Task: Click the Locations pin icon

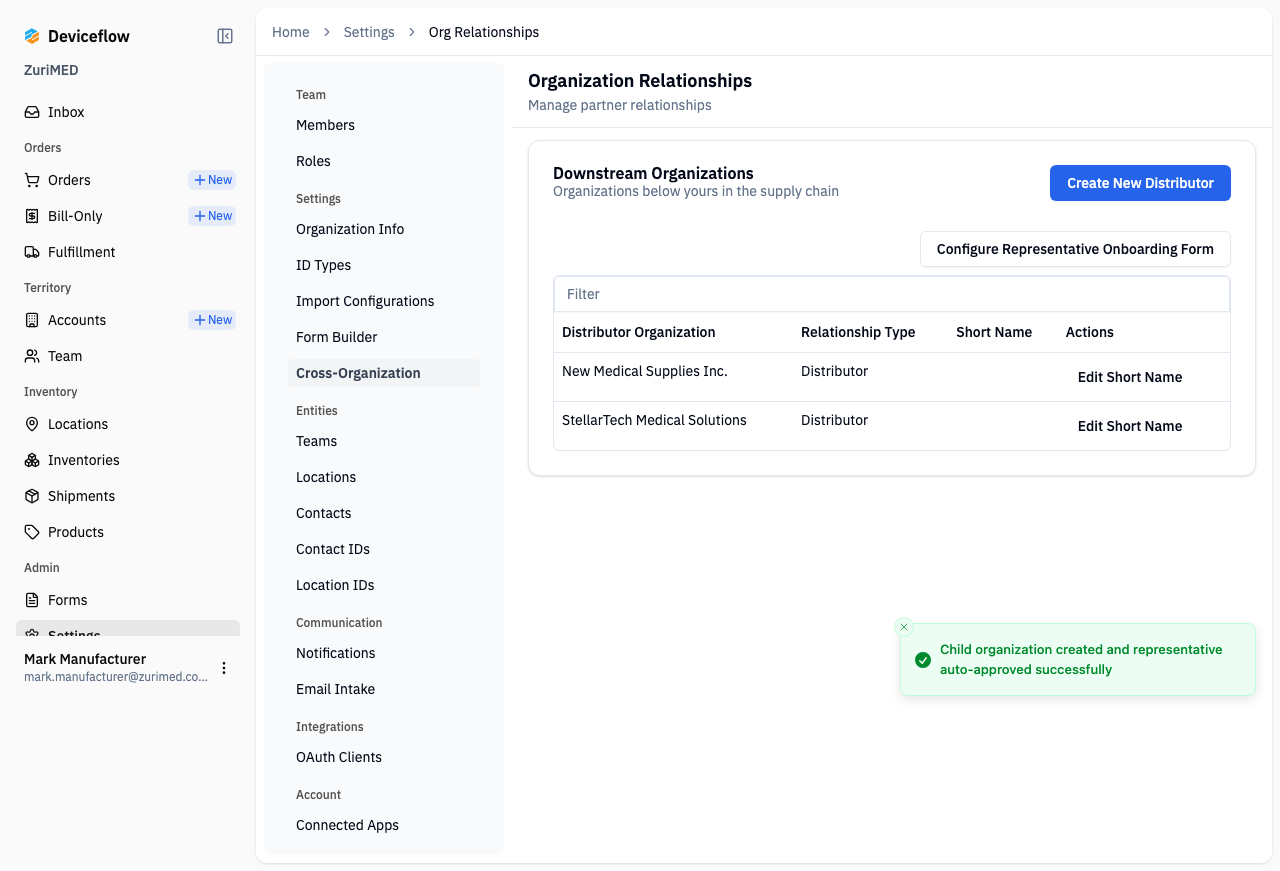Action: [32, 424]
